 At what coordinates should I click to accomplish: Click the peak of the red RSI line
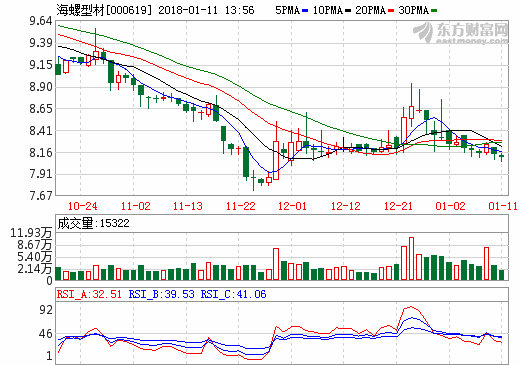pyautogui.click(x=411, y=307)
